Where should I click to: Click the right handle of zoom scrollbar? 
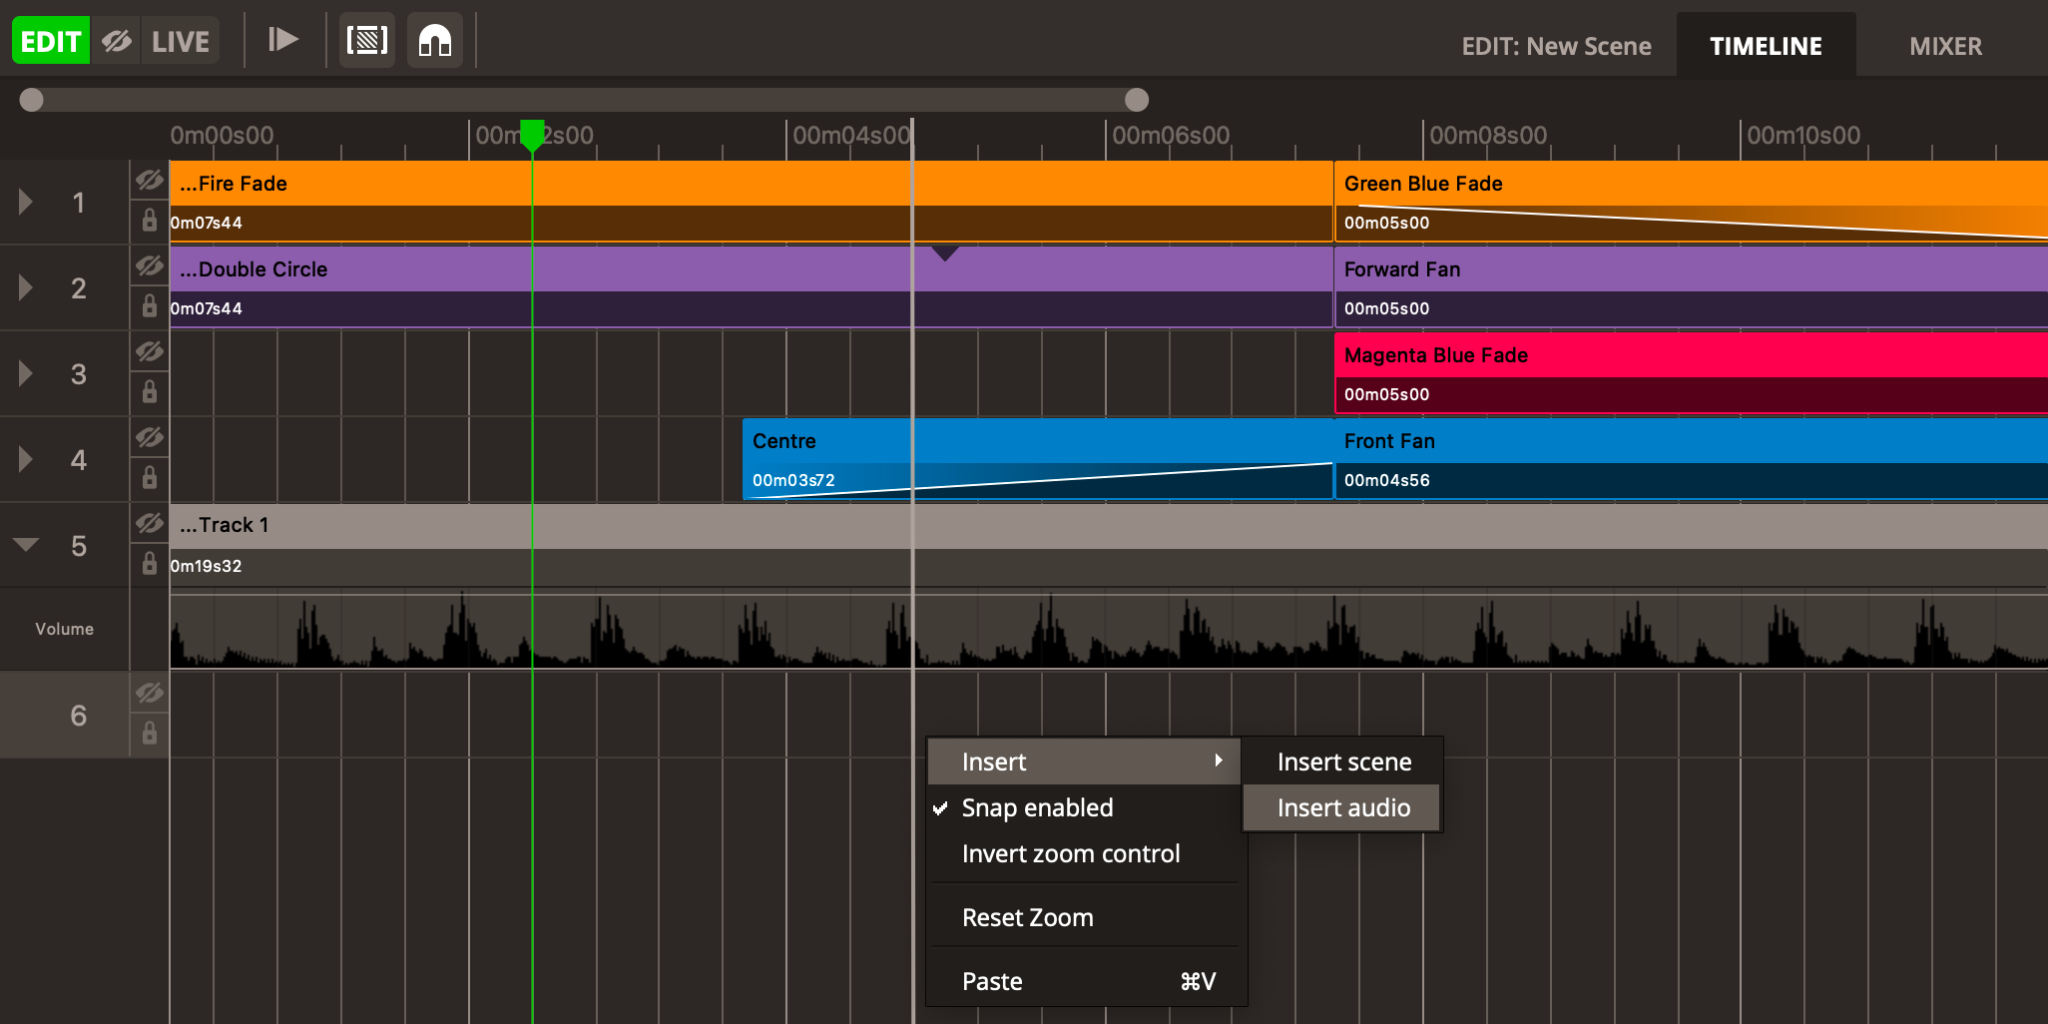pos(1136,100)
